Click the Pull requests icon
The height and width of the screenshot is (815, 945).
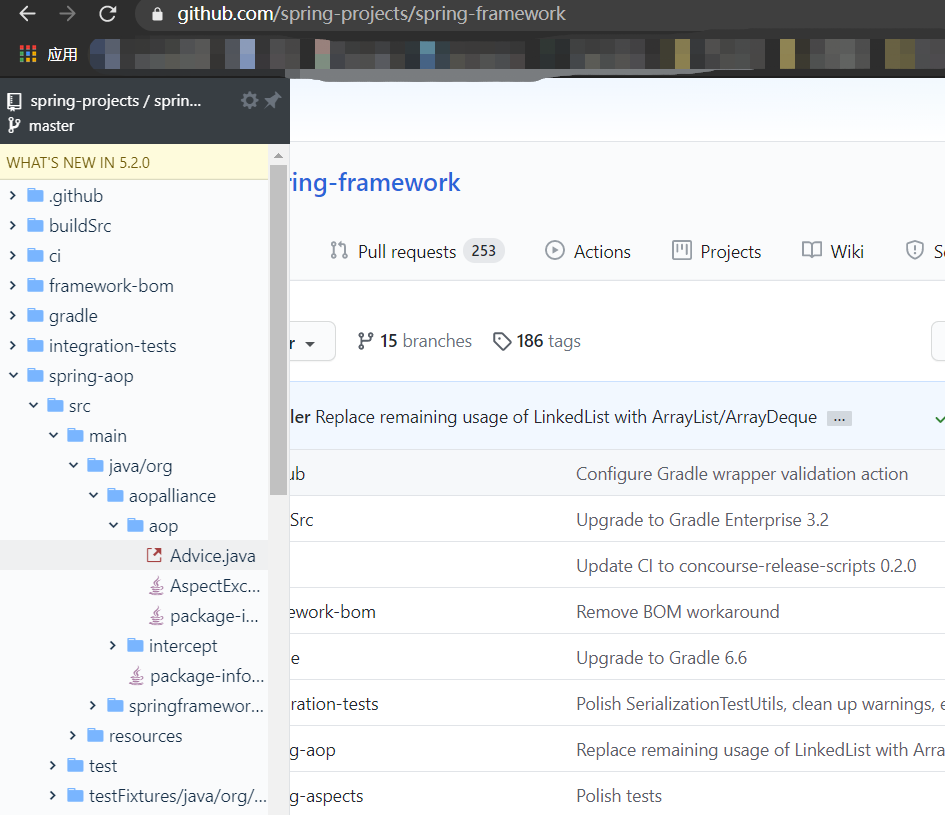point(339,250)
